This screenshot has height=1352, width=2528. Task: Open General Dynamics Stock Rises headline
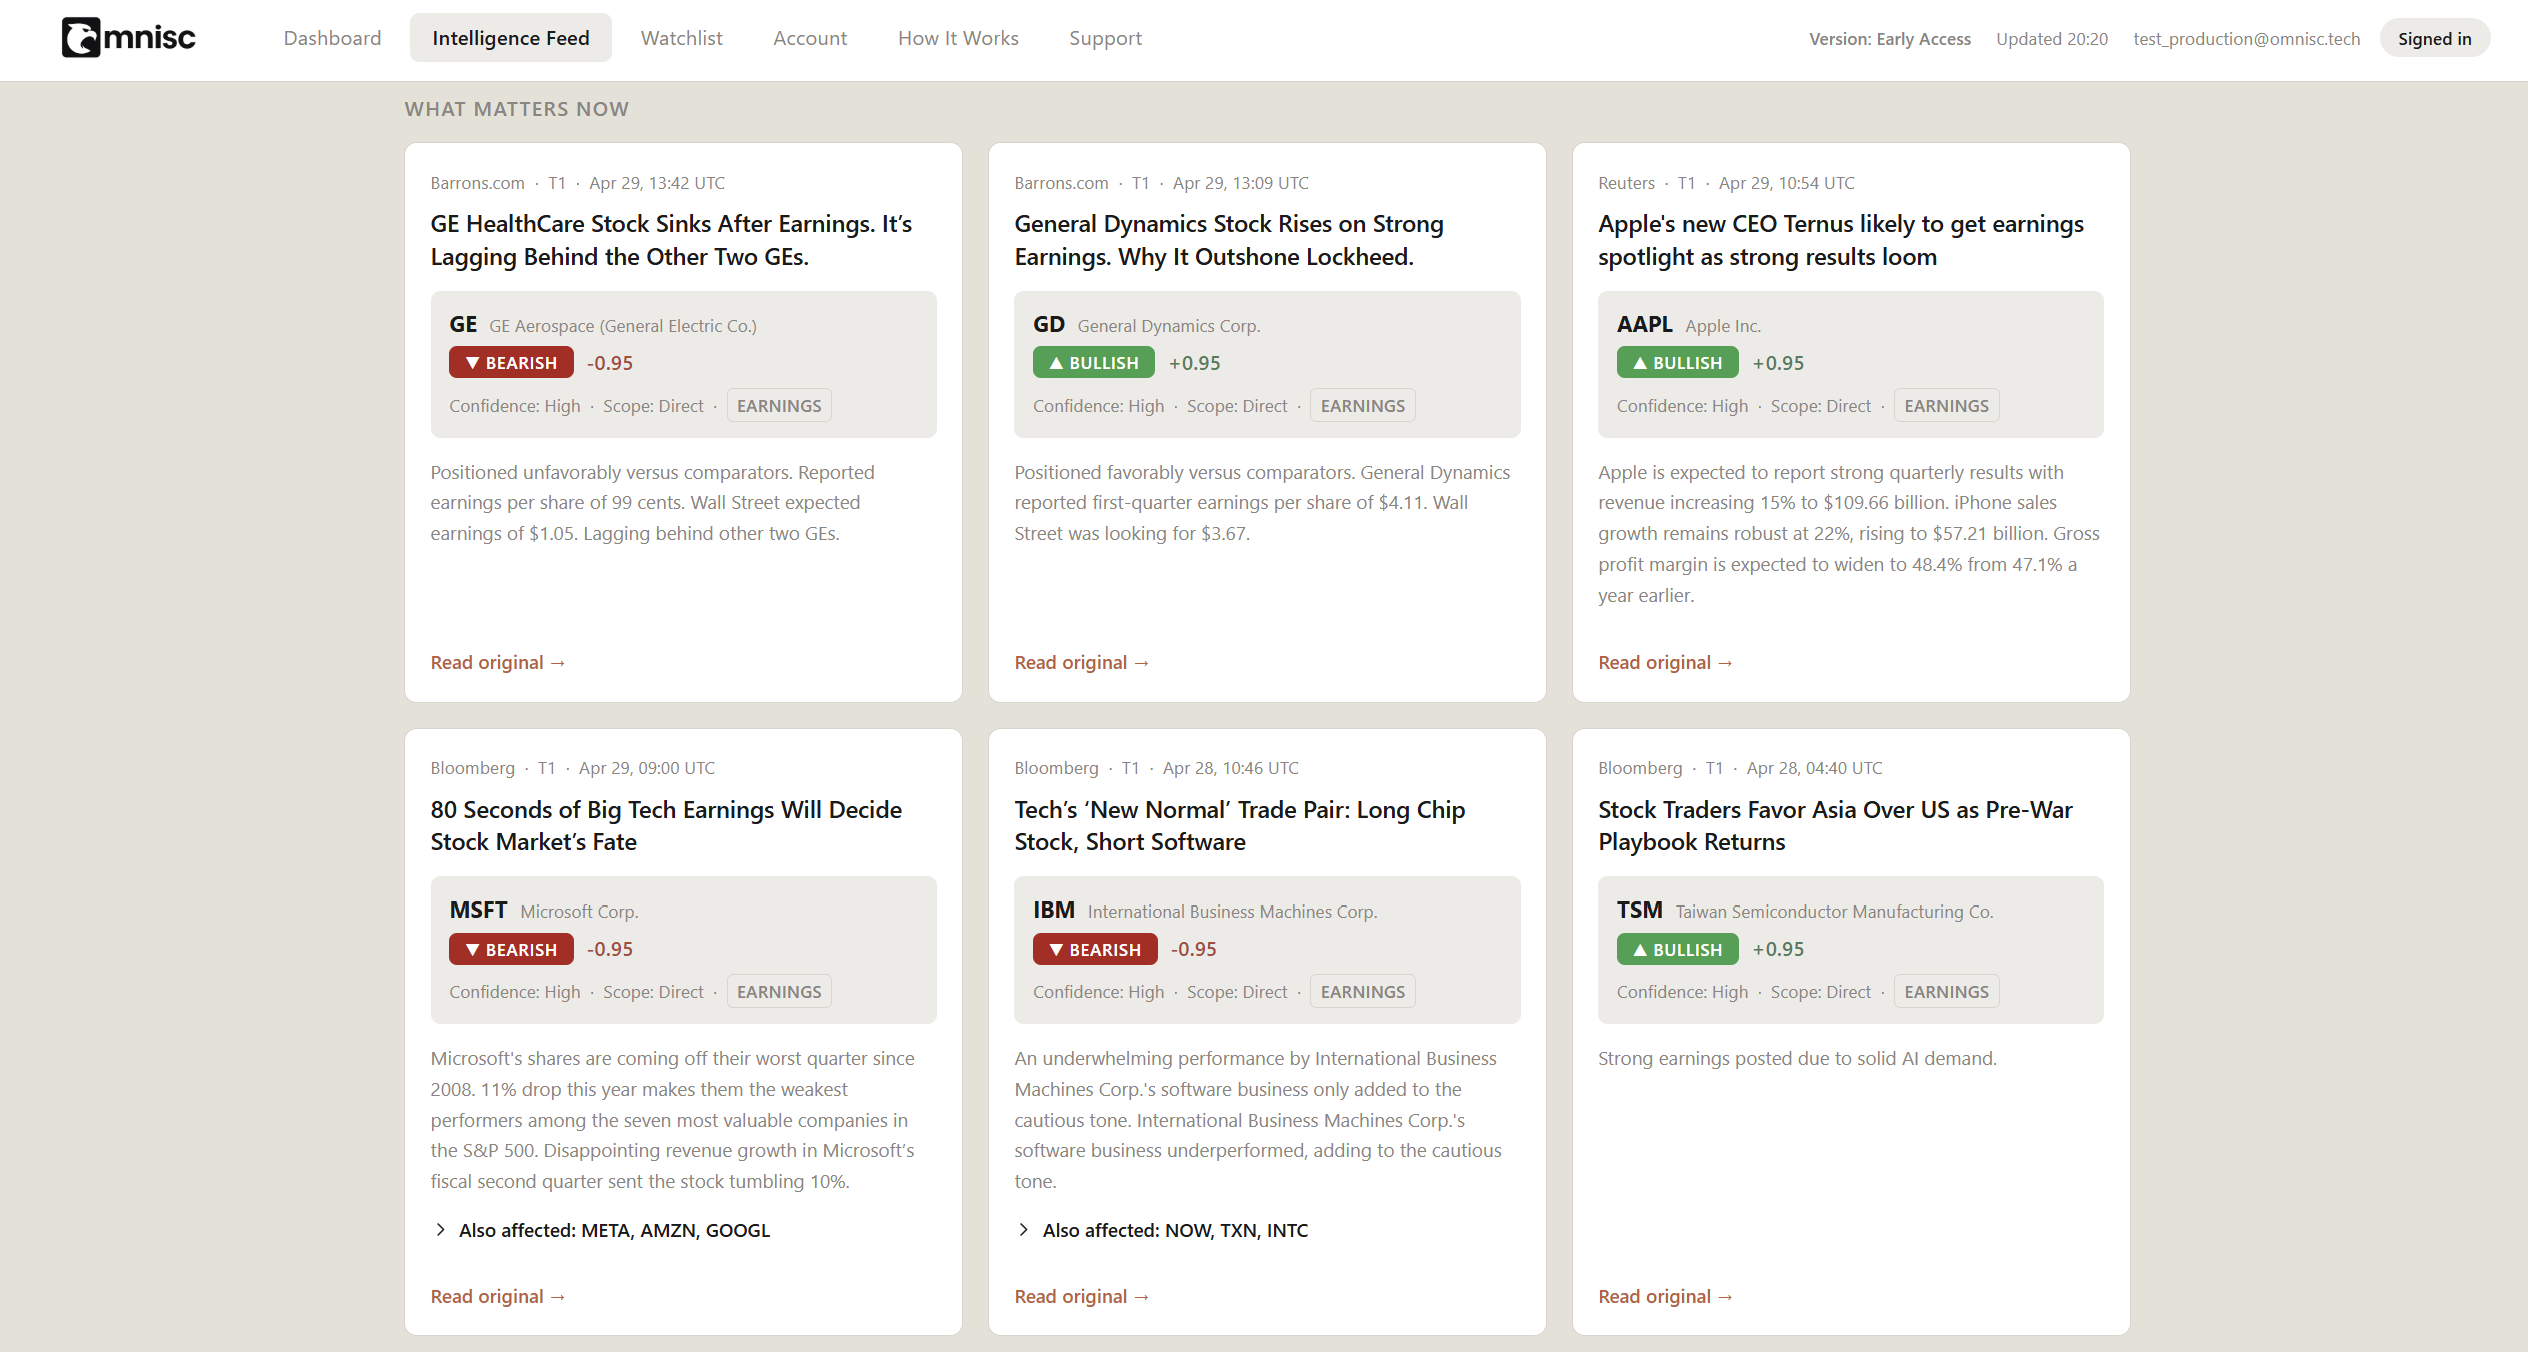point(1228,240)
